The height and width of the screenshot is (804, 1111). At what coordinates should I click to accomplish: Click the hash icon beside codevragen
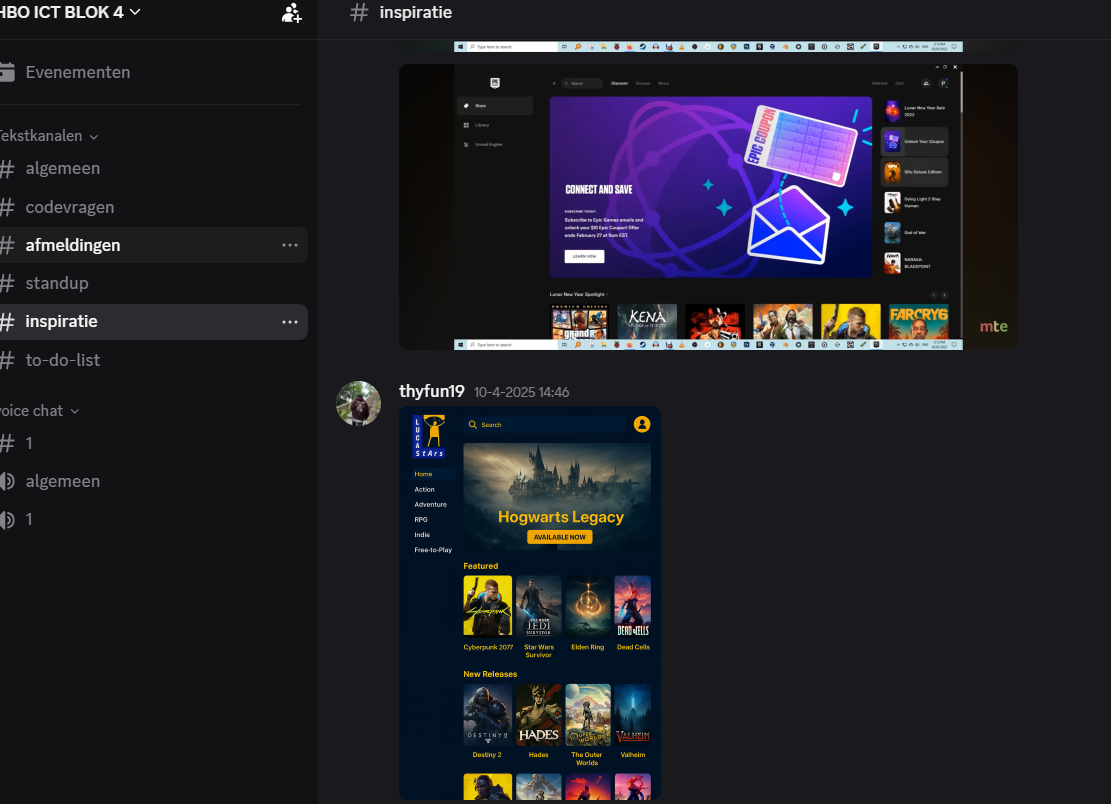(x=7, y=207)
